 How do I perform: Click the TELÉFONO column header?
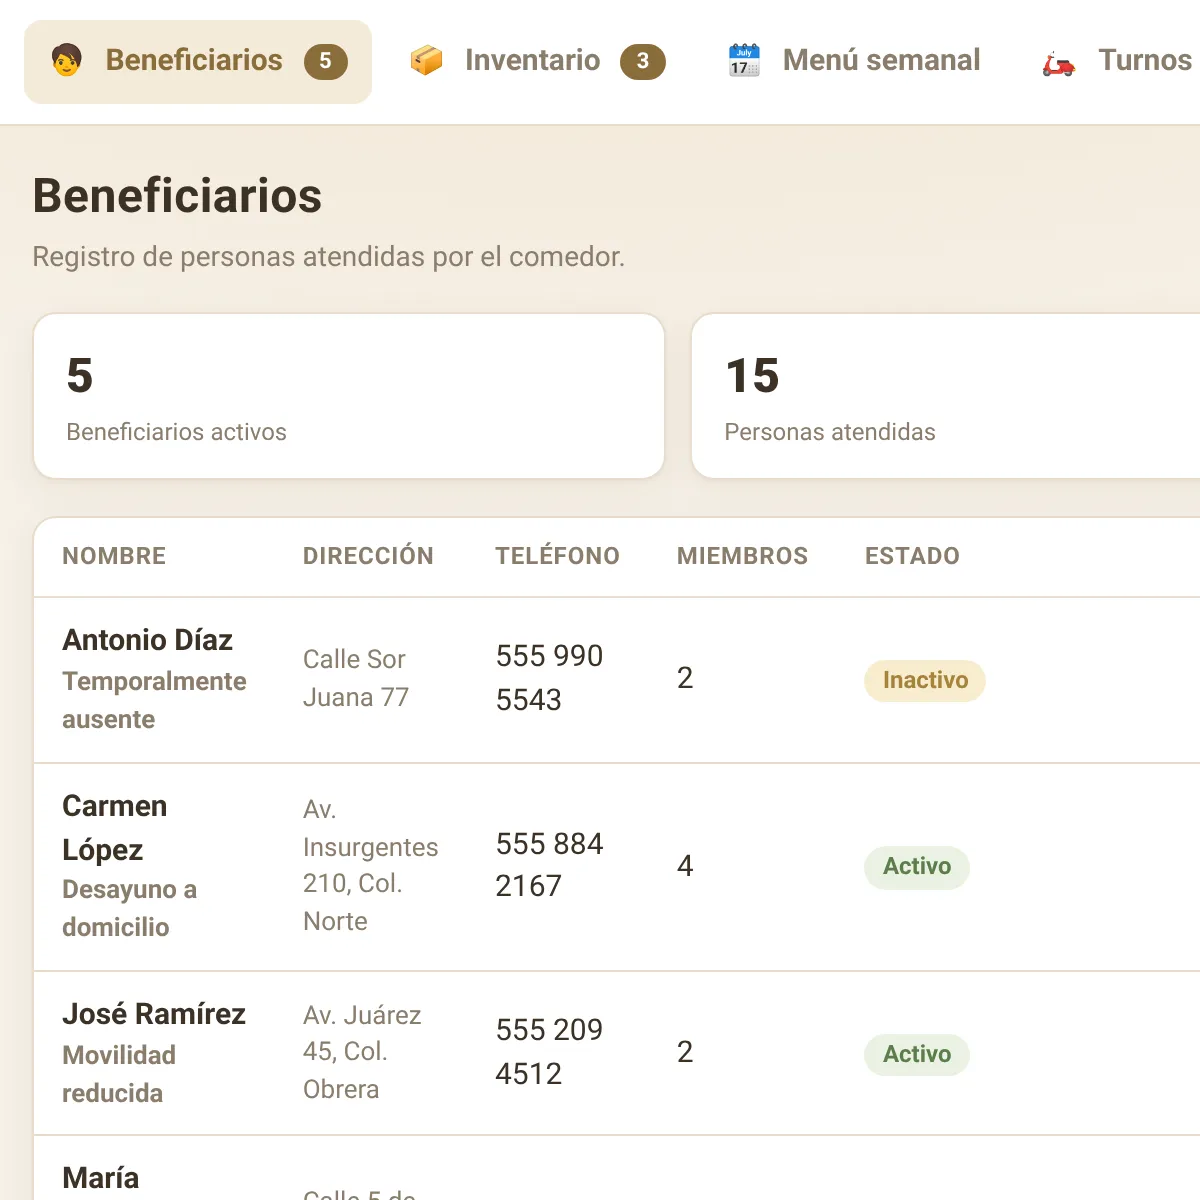(557, 556)
